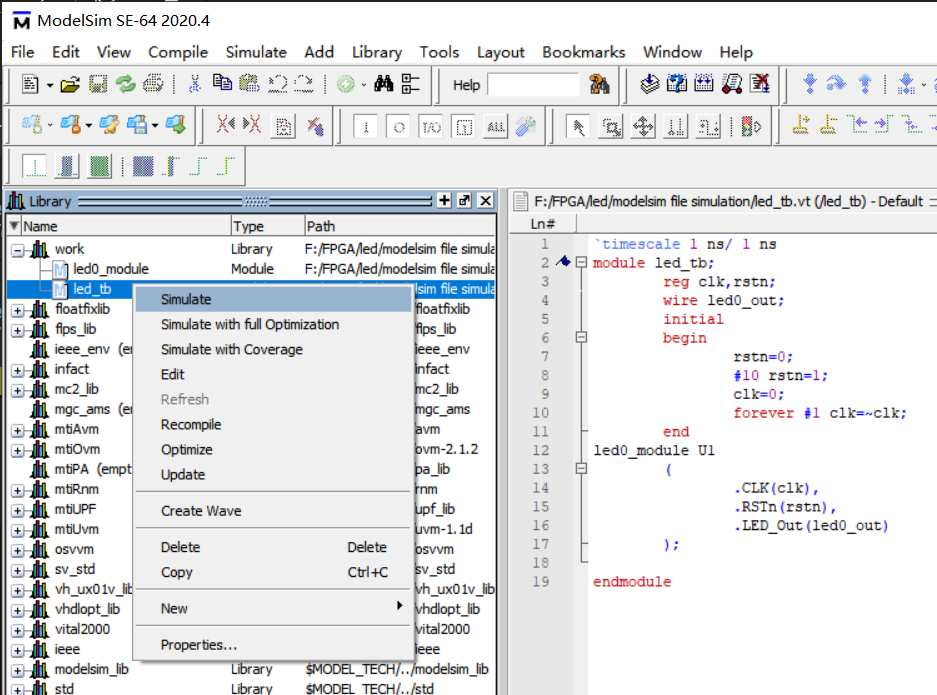The width and height of the screenshot is (937, 695).
Task: Click Properties... in the context menu
Action: [199, 645]
